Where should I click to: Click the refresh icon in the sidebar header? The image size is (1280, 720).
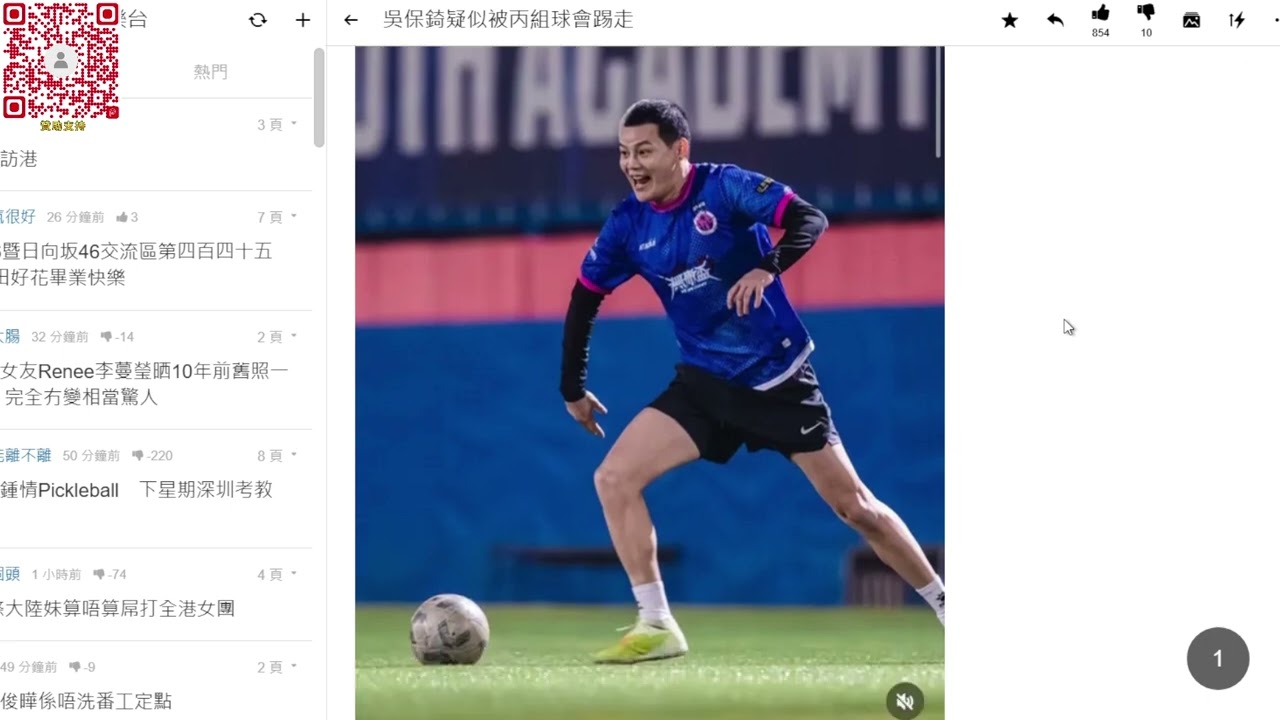coord(258,20)
